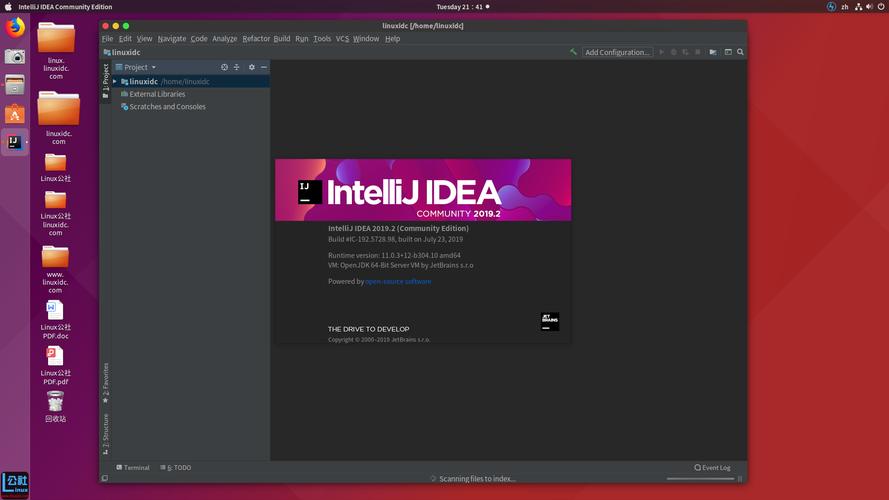
Task: Open Firefox from the dock
Action: click(x=15, y=27)
